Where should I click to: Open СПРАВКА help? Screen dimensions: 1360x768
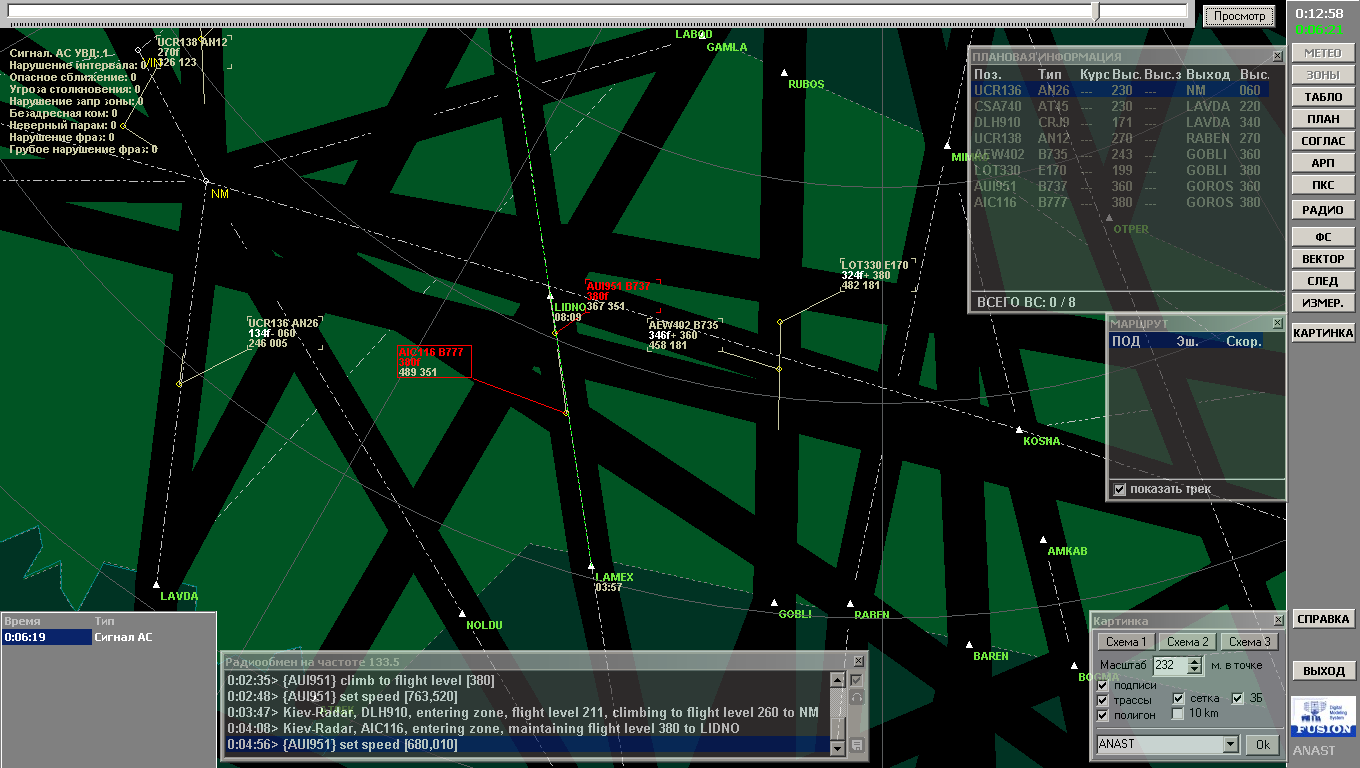point(1323,619)
